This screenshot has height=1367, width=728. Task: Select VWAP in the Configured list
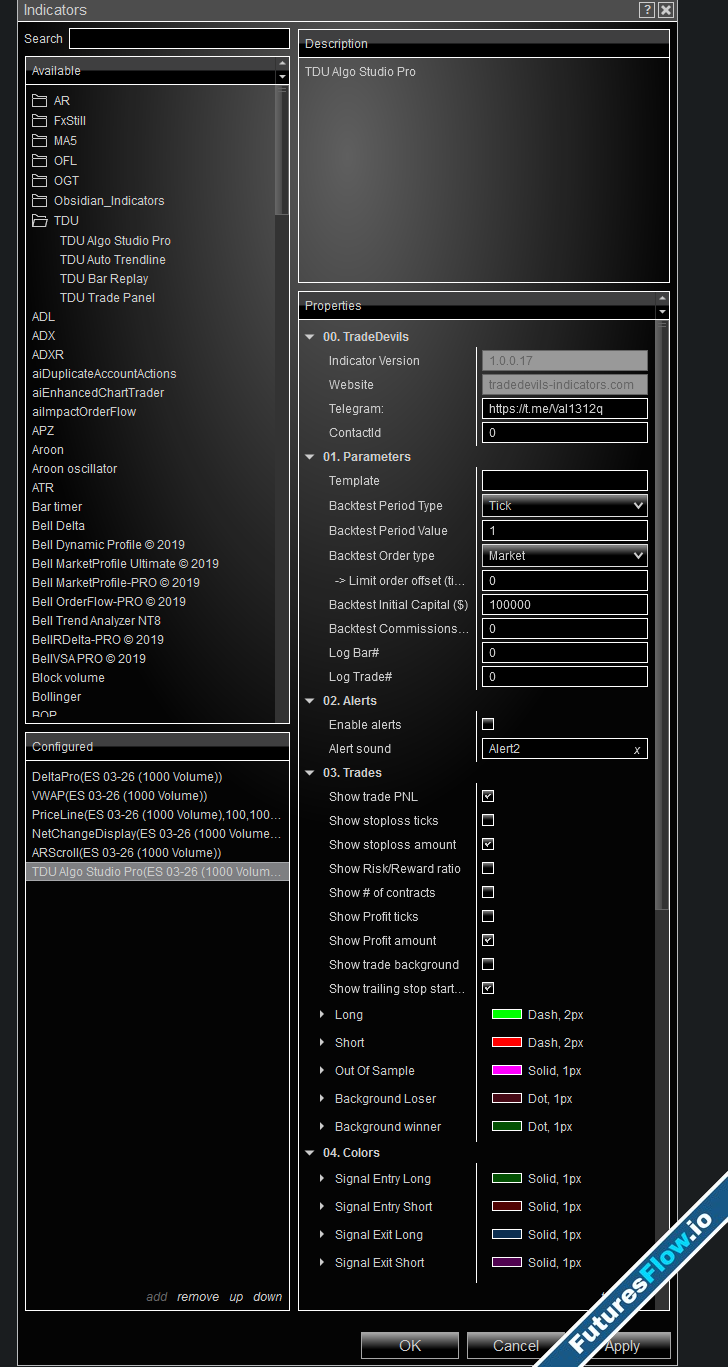[119, 796]
